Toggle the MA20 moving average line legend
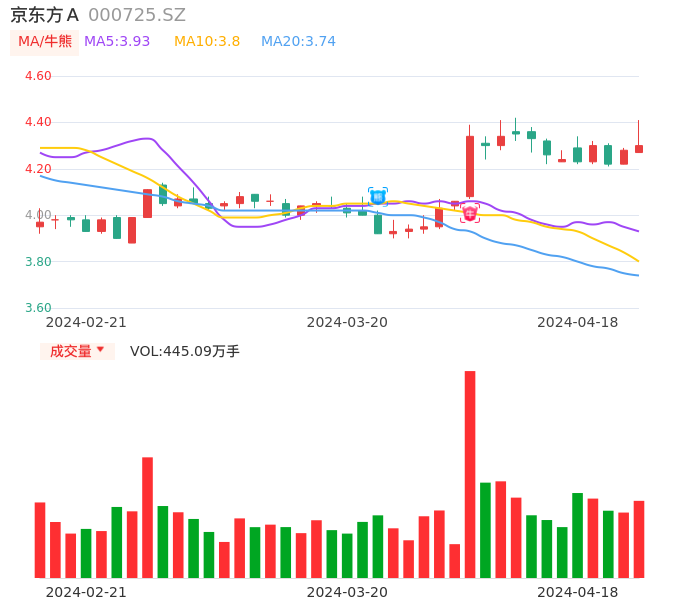686x606 pixels. (298, 42)
